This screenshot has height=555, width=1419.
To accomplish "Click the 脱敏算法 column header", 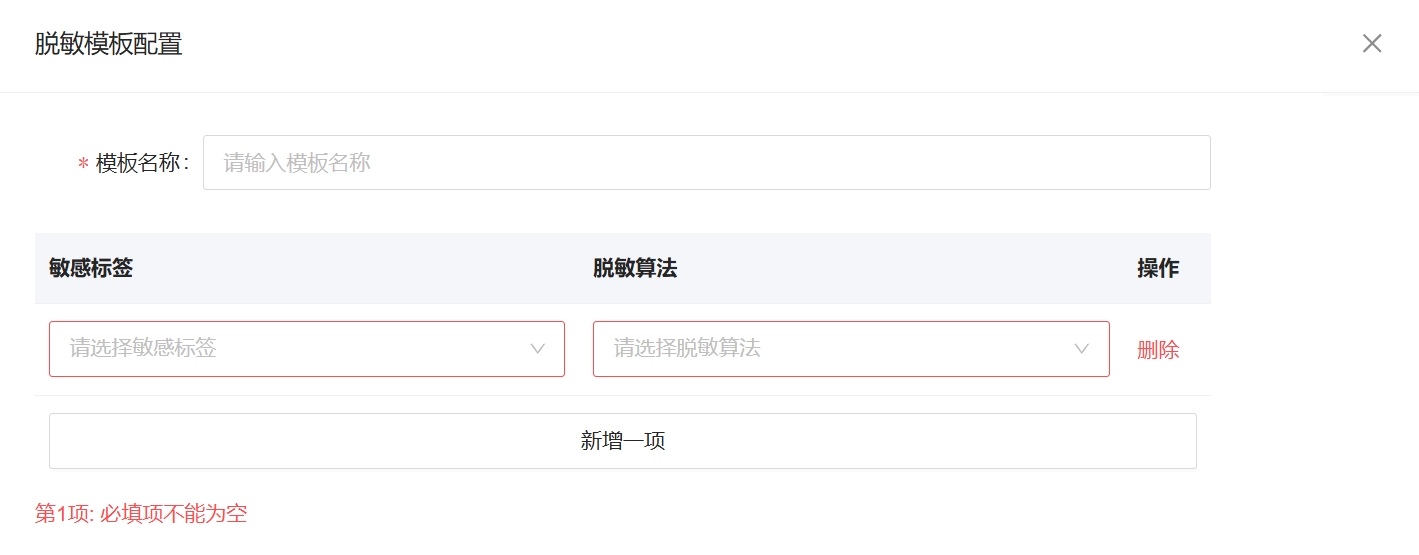I will [x=635, y=268].
